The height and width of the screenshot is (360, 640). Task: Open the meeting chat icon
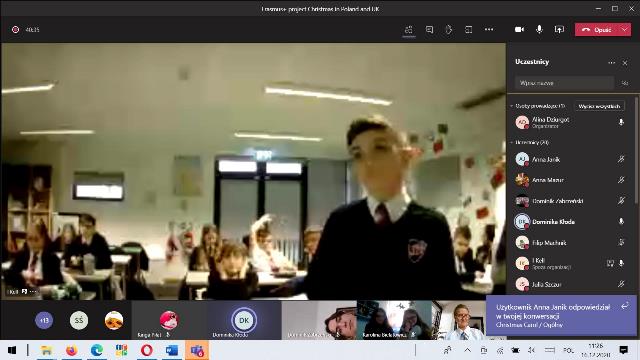[429, 29]
